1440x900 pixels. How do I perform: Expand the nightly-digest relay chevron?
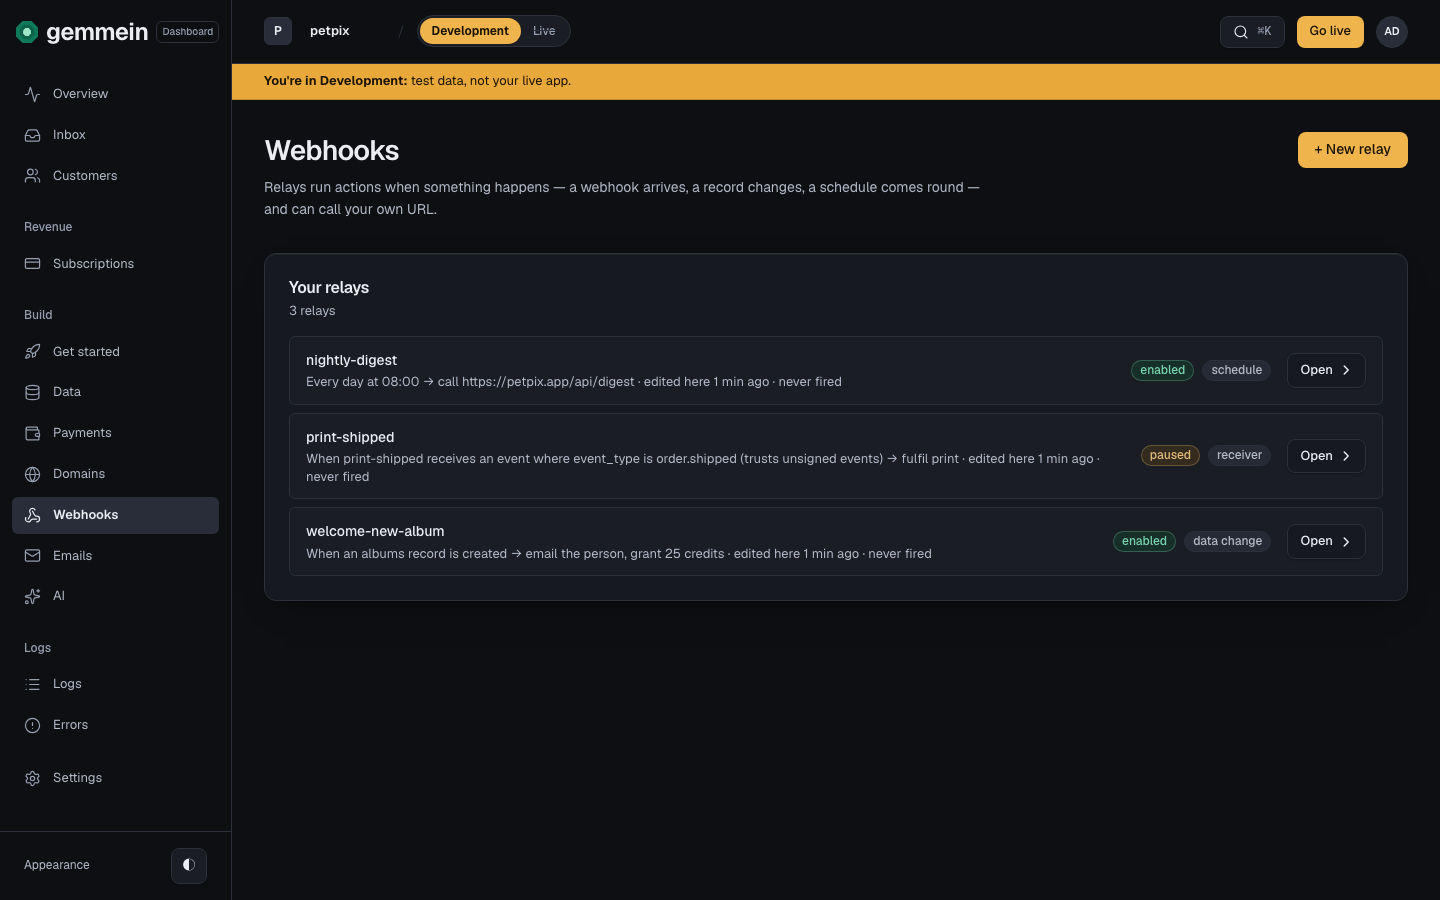(1346, 370)
